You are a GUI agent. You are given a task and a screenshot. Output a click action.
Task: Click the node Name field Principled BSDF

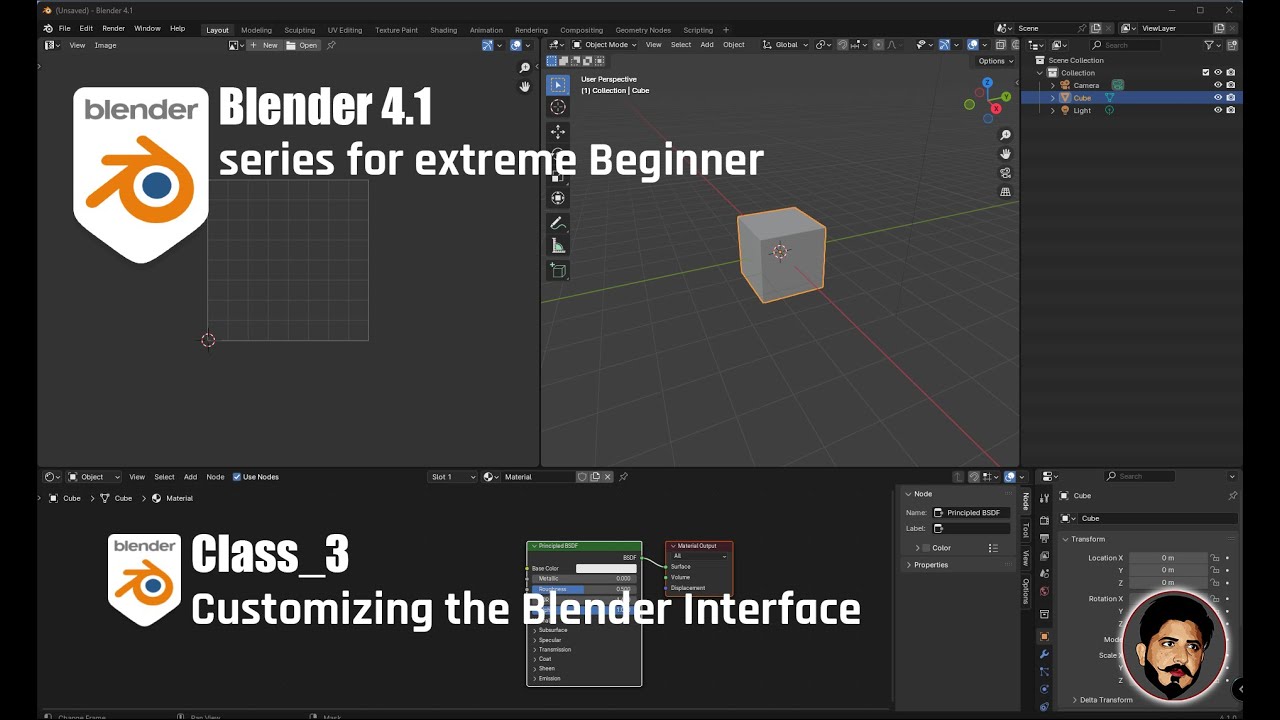pyautogui.click(x=971, y=513)
